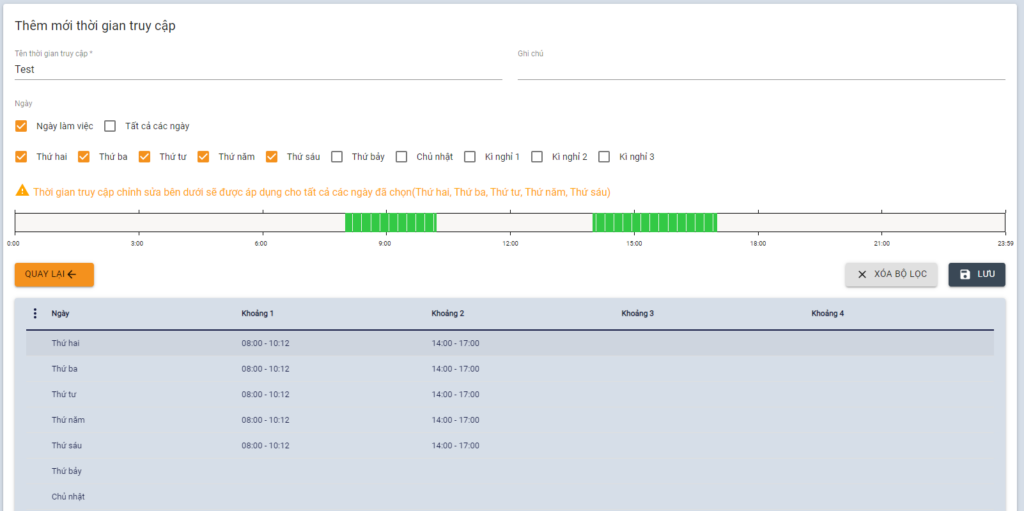Click the afternoon green block on timeline
Screen dimensions: 1024x511
[x=654, y=222]
